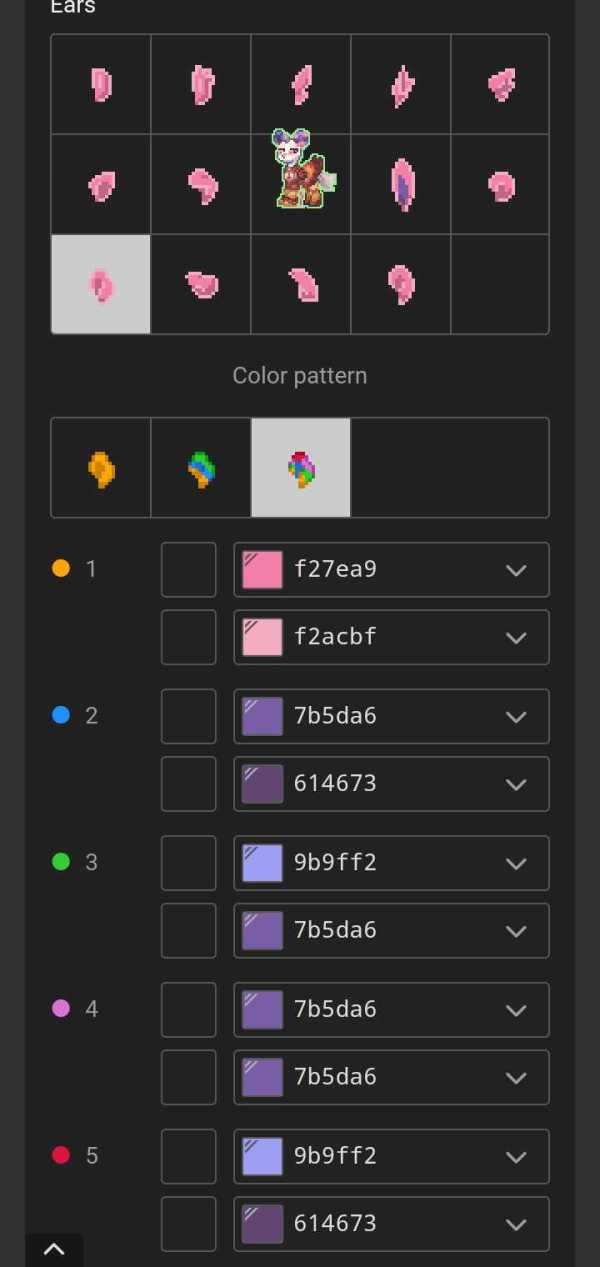Image resolution: width=600 pixels, height=1267 pixels.
Task: Choose the currently highlighted ear style thumbnail
Action: (101, 285)
